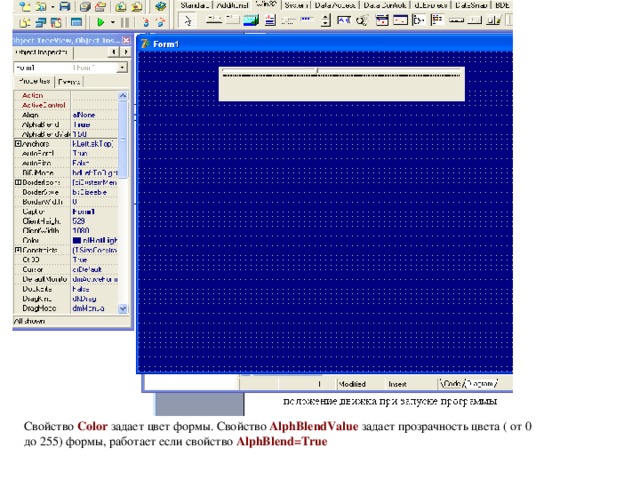Click the New Items toolbar icon
640x480 pixels.
pyautogui.click(x=25, y=6)
